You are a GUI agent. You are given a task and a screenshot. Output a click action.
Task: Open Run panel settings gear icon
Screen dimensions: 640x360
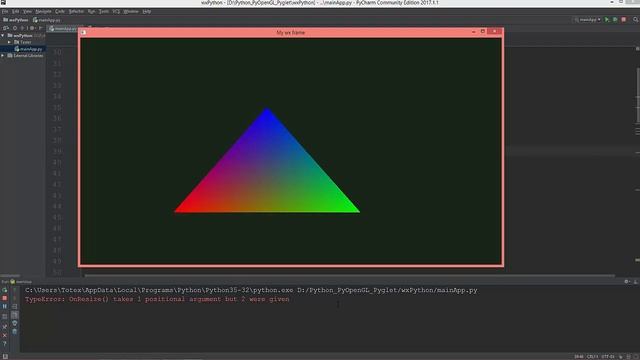pos(627,282)
